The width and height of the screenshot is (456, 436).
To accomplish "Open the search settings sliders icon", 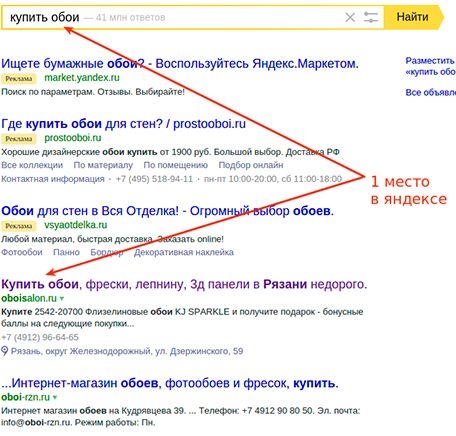I will 371,17.
